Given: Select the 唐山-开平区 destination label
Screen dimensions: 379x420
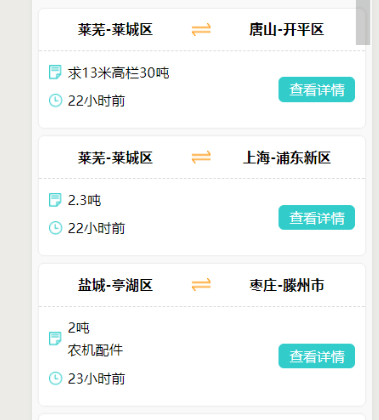Looking at the screenshot, I should 286,29.
